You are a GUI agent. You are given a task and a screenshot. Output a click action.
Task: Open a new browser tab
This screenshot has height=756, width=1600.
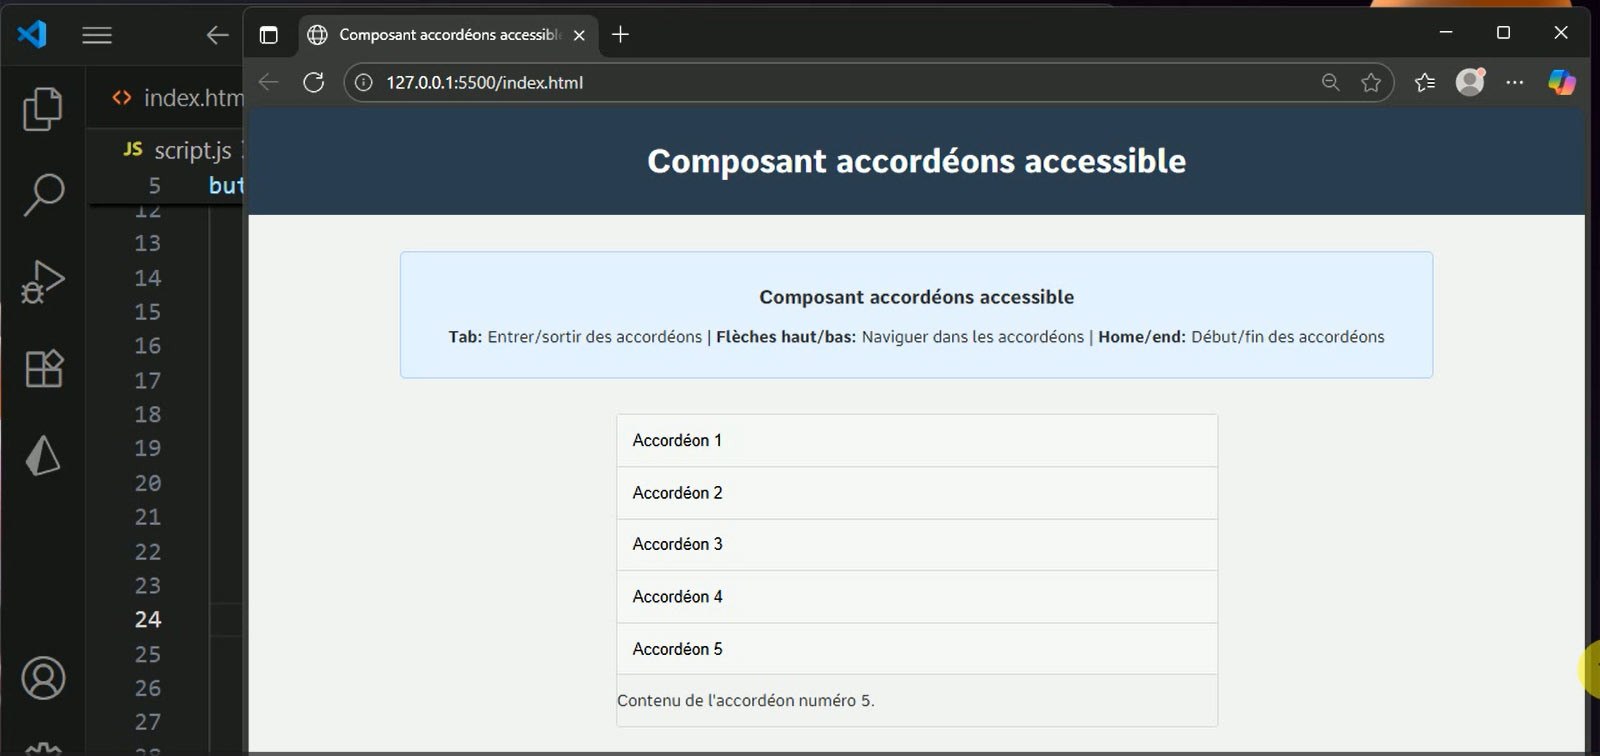pos(620,35)
